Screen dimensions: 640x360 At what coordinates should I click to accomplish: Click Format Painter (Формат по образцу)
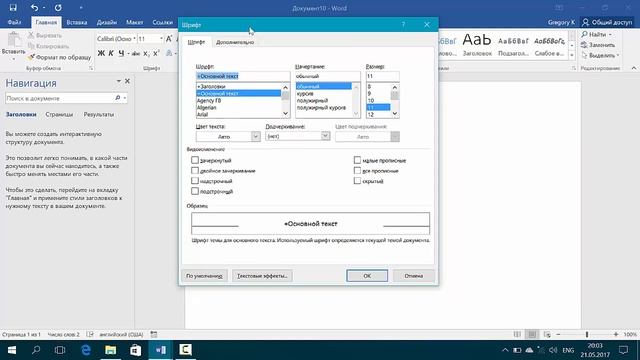point(60,57)
